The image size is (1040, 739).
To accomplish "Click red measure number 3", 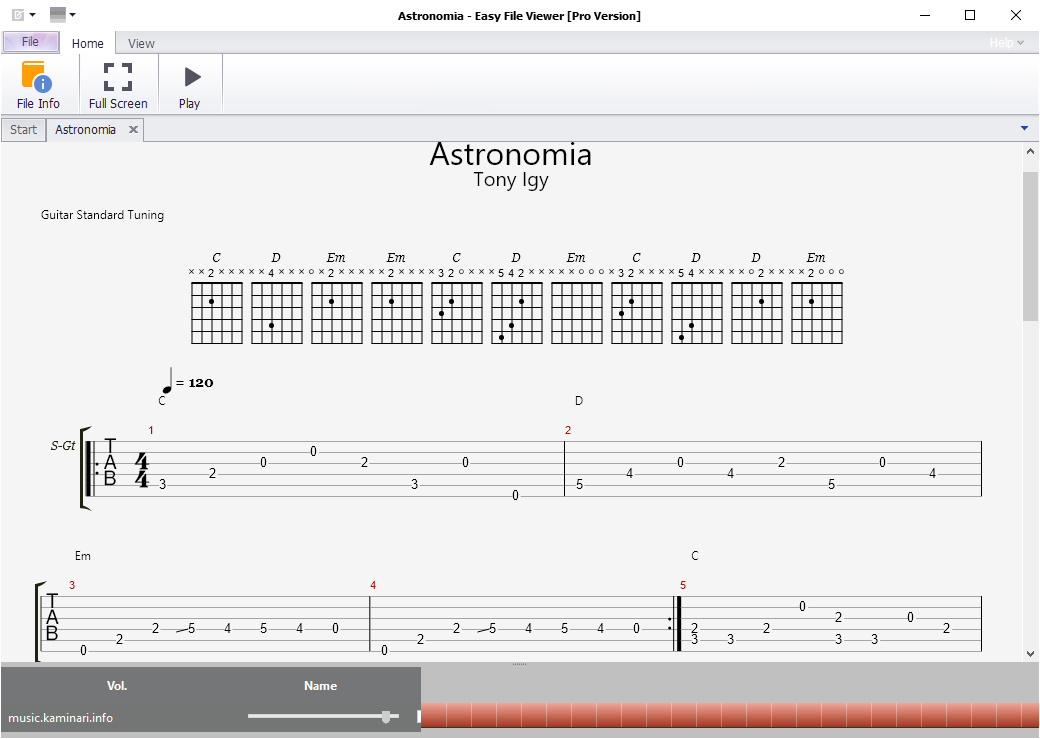I will pos(72,585).
